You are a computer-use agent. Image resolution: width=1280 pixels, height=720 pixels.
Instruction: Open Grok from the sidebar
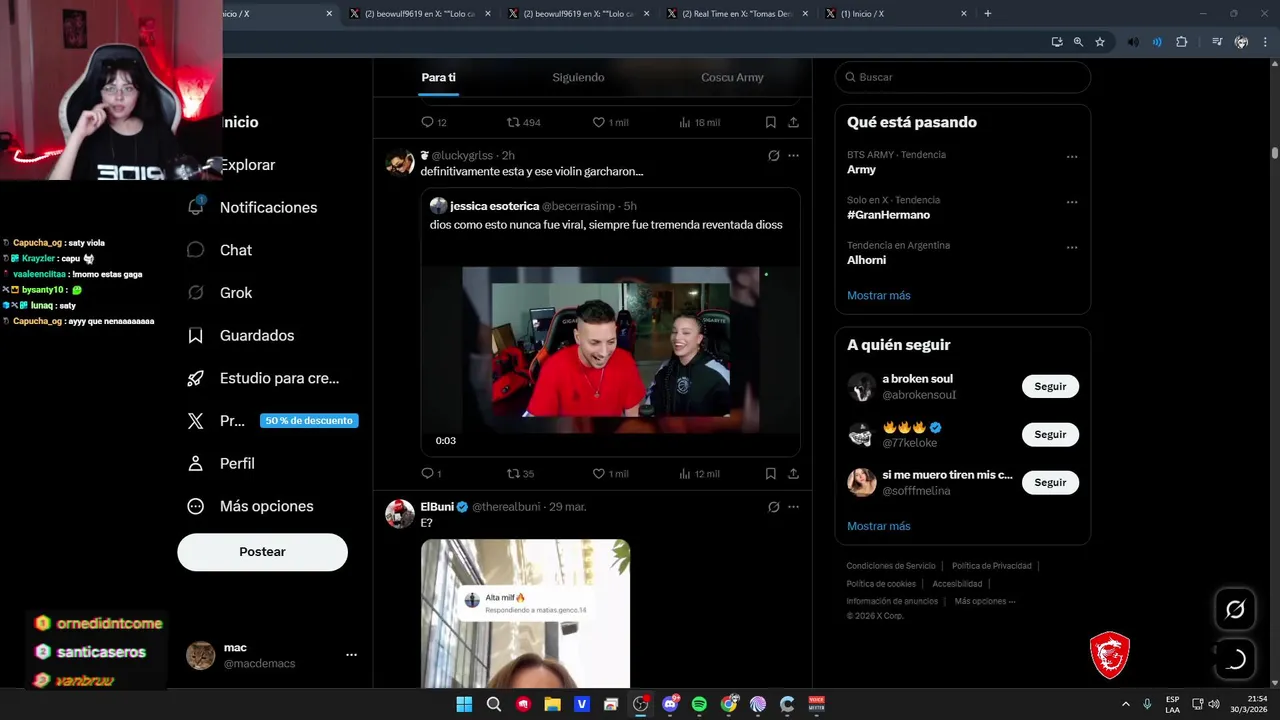pos(236,293)
